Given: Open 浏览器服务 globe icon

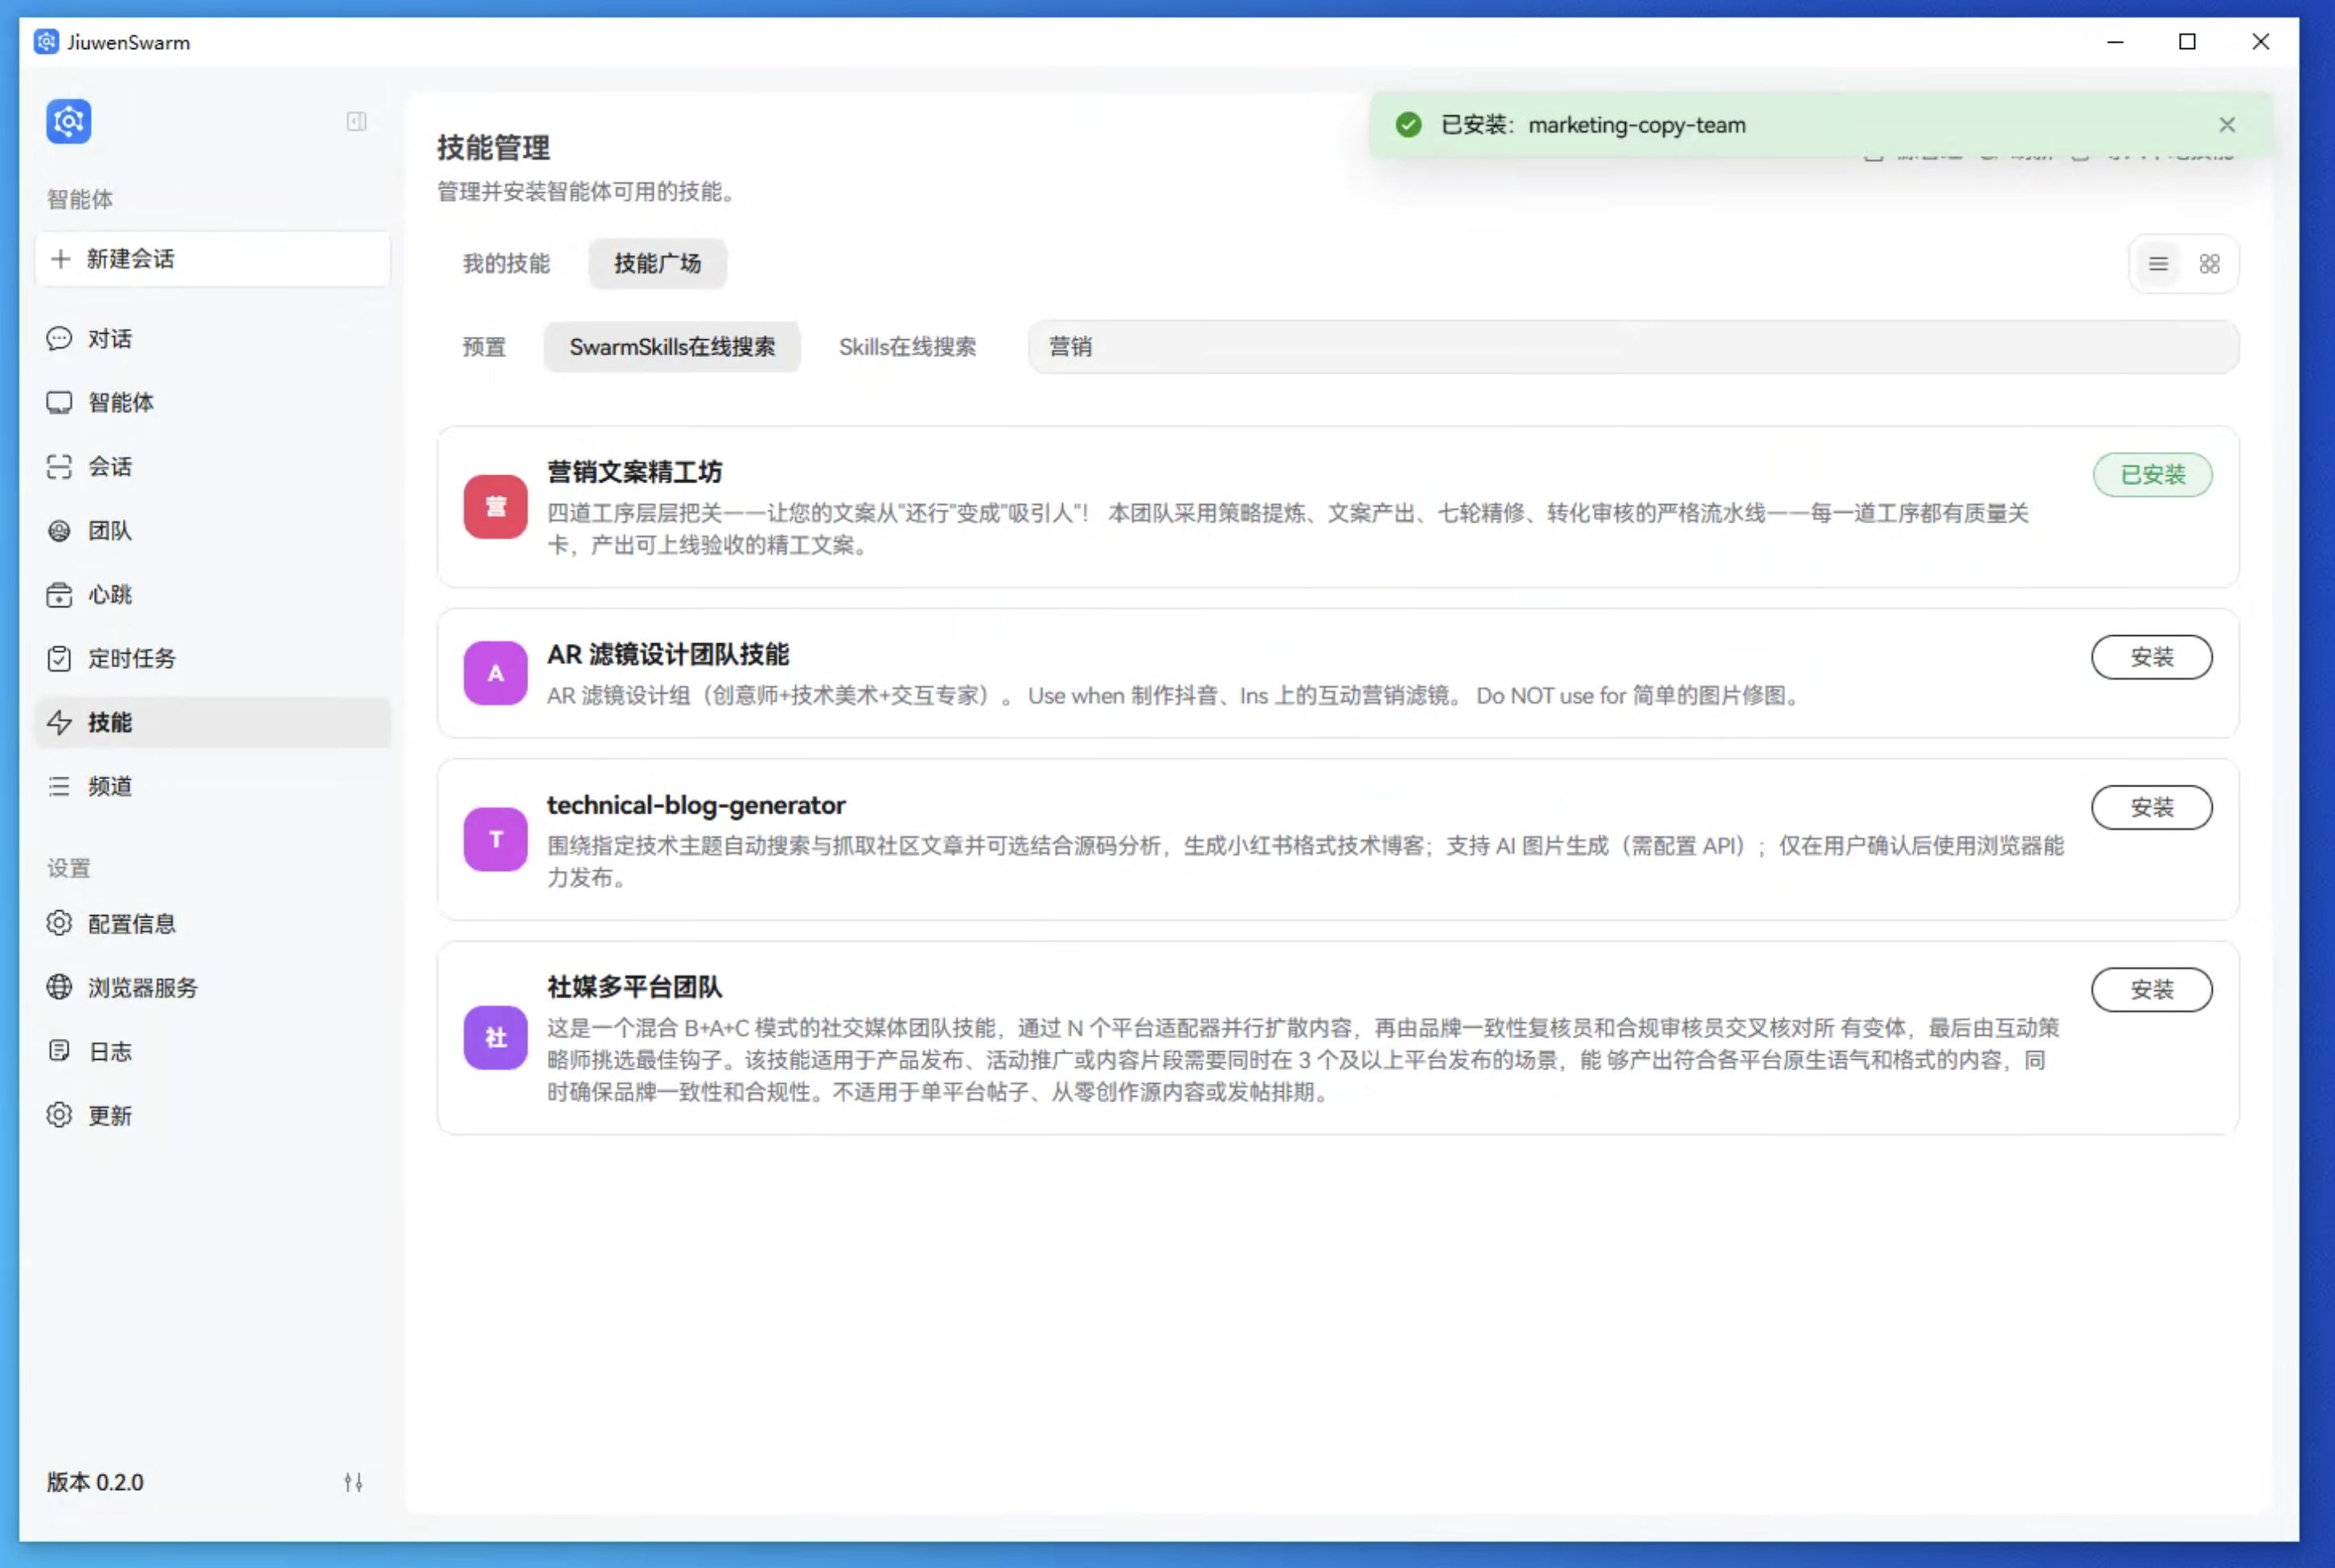Looking at the screenshot, I should point(59,987).
